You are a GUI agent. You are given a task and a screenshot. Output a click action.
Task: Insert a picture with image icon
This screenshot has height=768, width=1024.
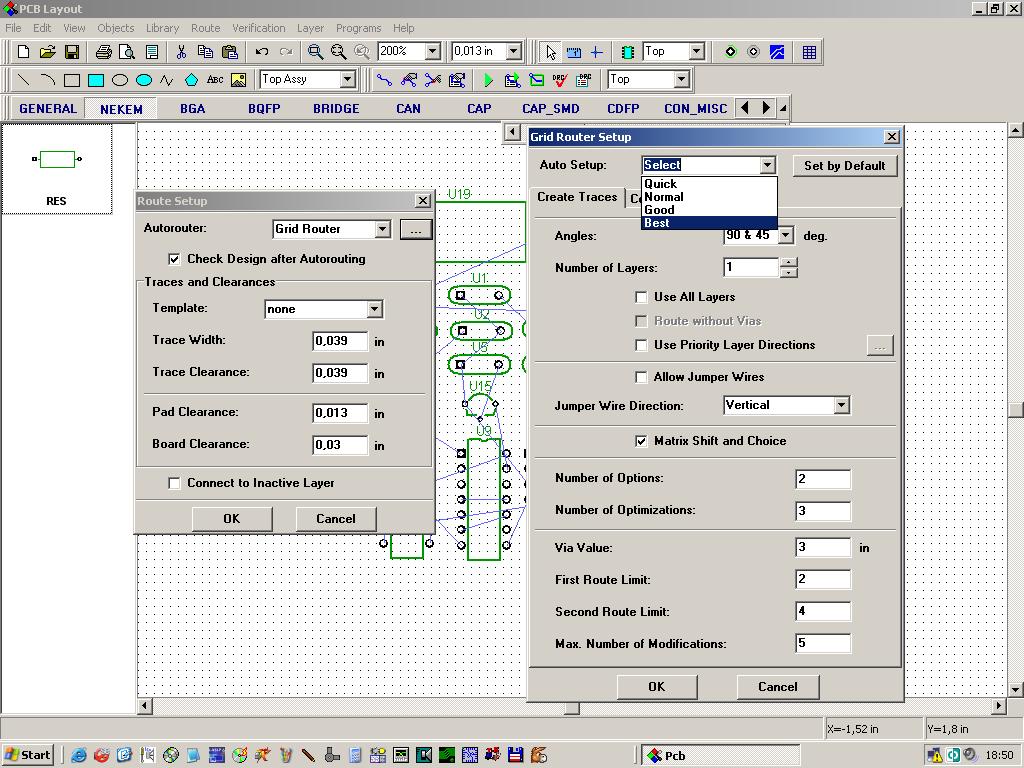(x=238, y=80)
